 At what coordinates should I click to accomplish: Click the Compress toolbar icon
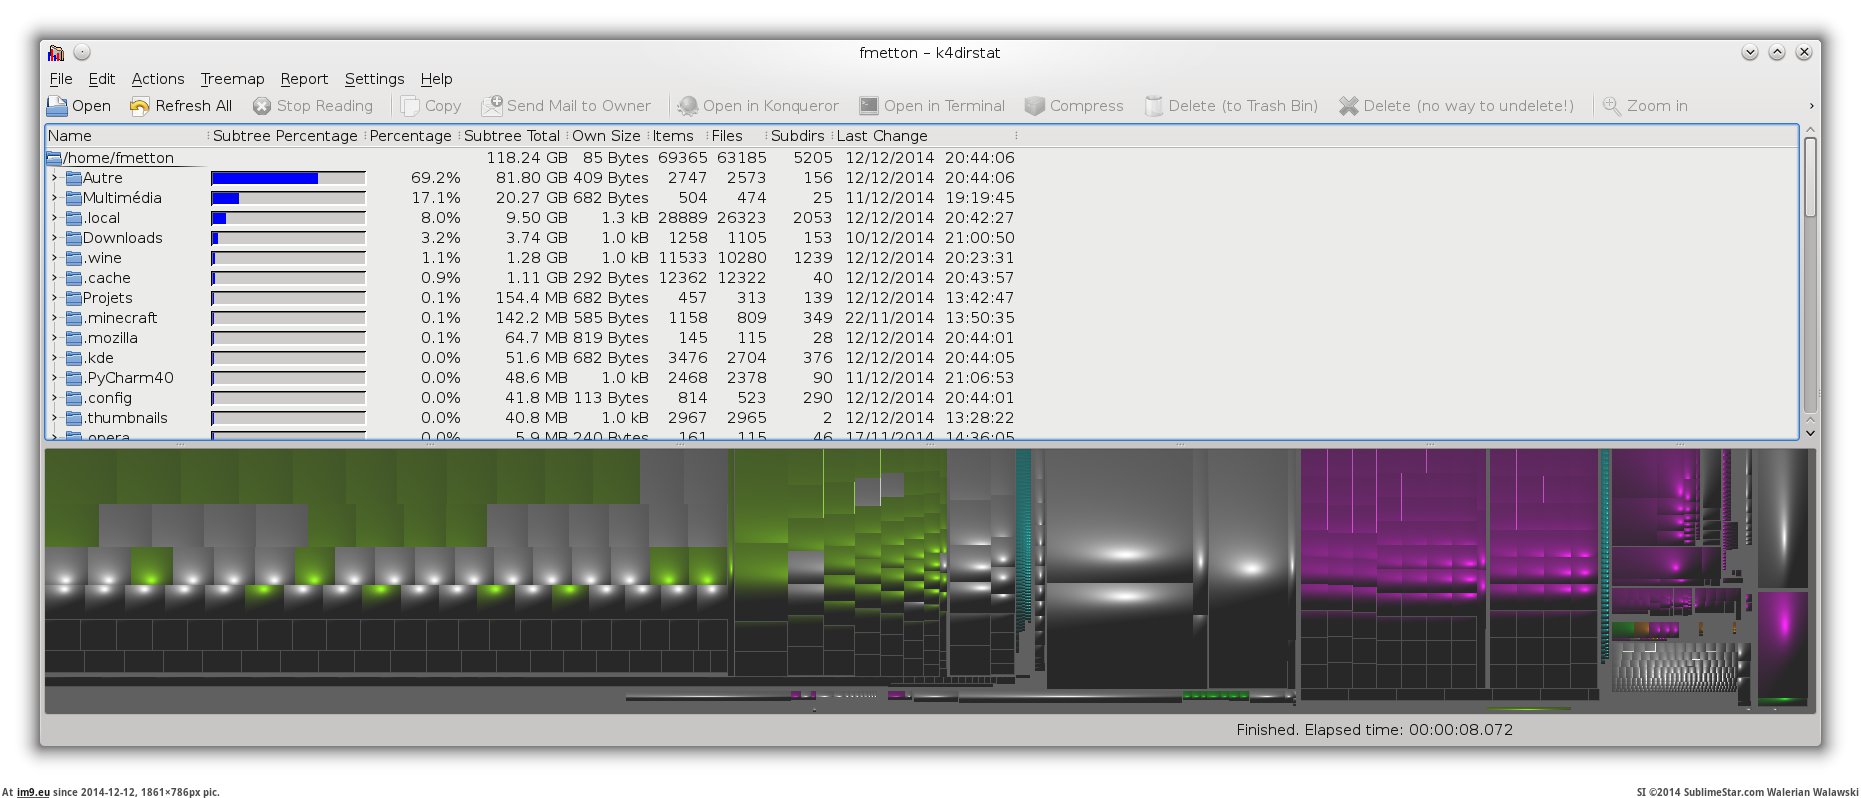click(x=1035, y=106)
